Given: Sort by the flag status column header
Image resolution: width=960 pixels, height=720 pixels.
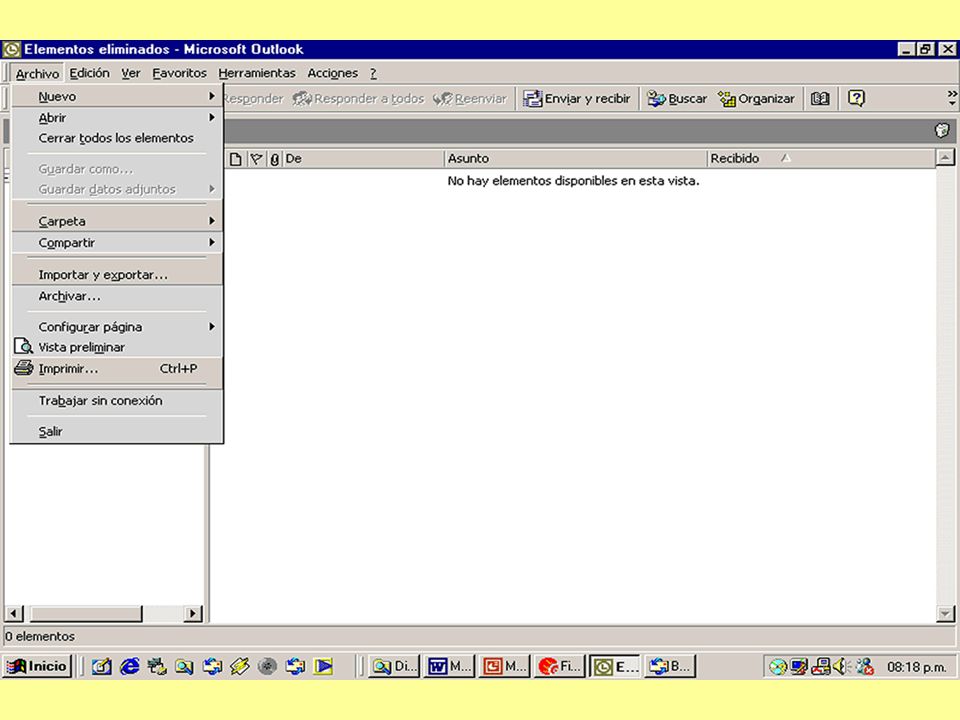Looking at the screenshot, I should [257, 159].
